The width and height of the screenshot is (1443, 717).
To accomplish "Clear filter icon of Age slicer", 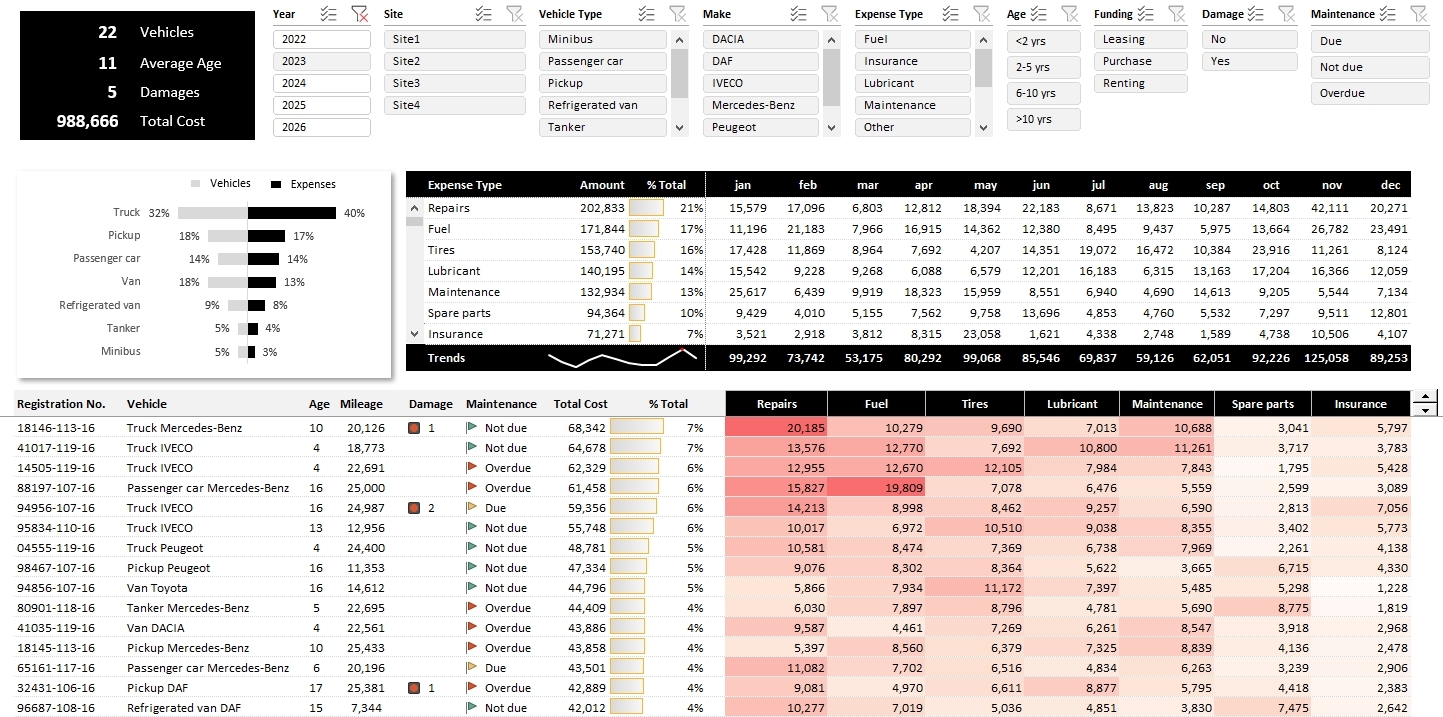I will (1069, 14).
